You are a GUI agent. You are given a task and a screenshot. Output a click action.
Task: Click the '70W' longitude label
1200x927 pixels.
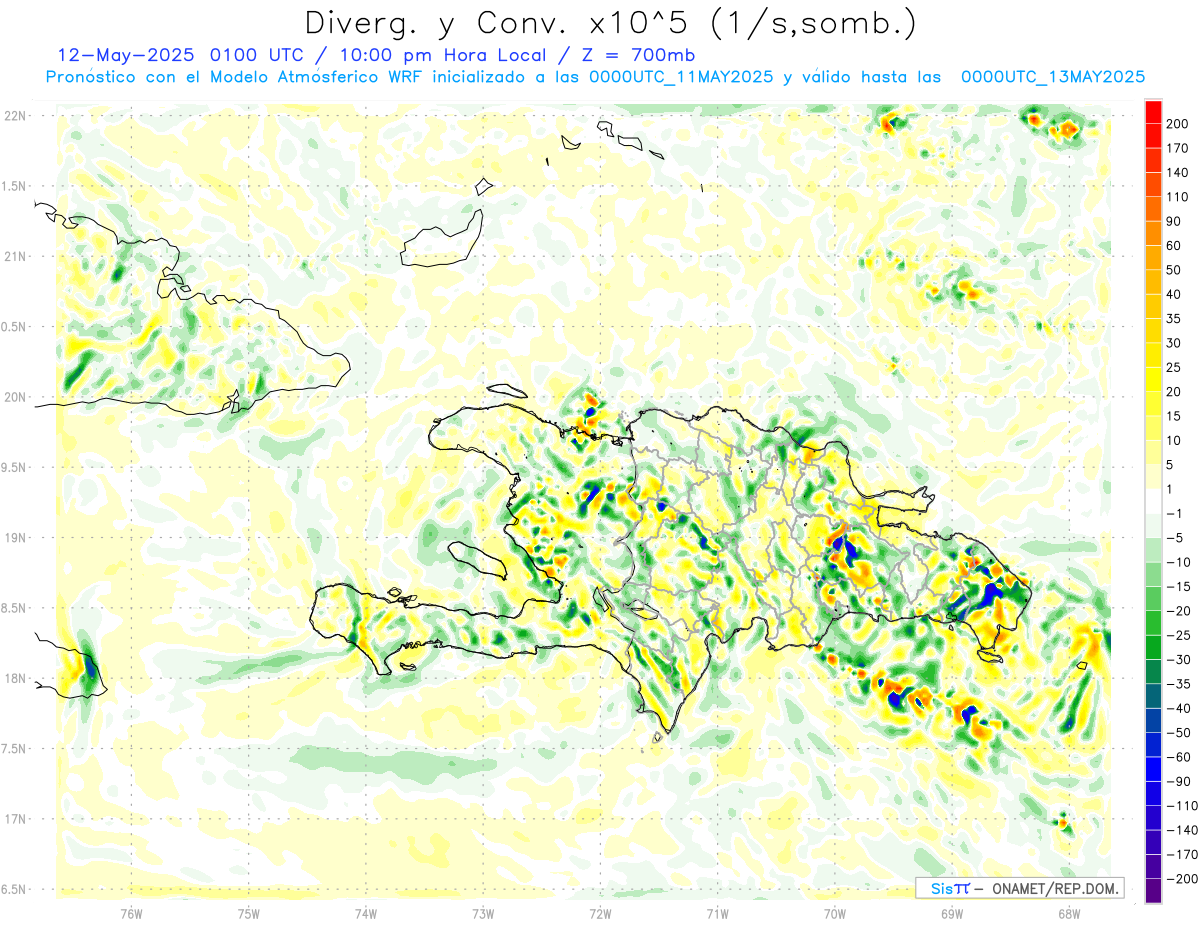(834, 913)
